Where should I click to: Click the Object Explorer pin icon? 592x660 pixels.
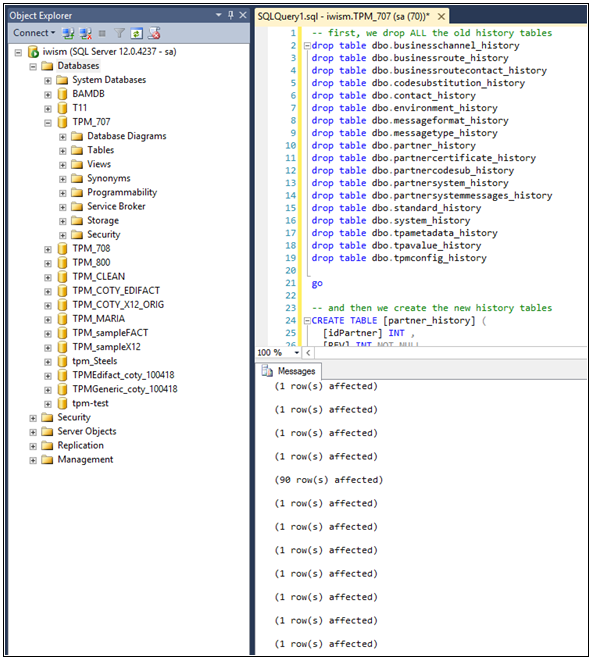(230, 15)
